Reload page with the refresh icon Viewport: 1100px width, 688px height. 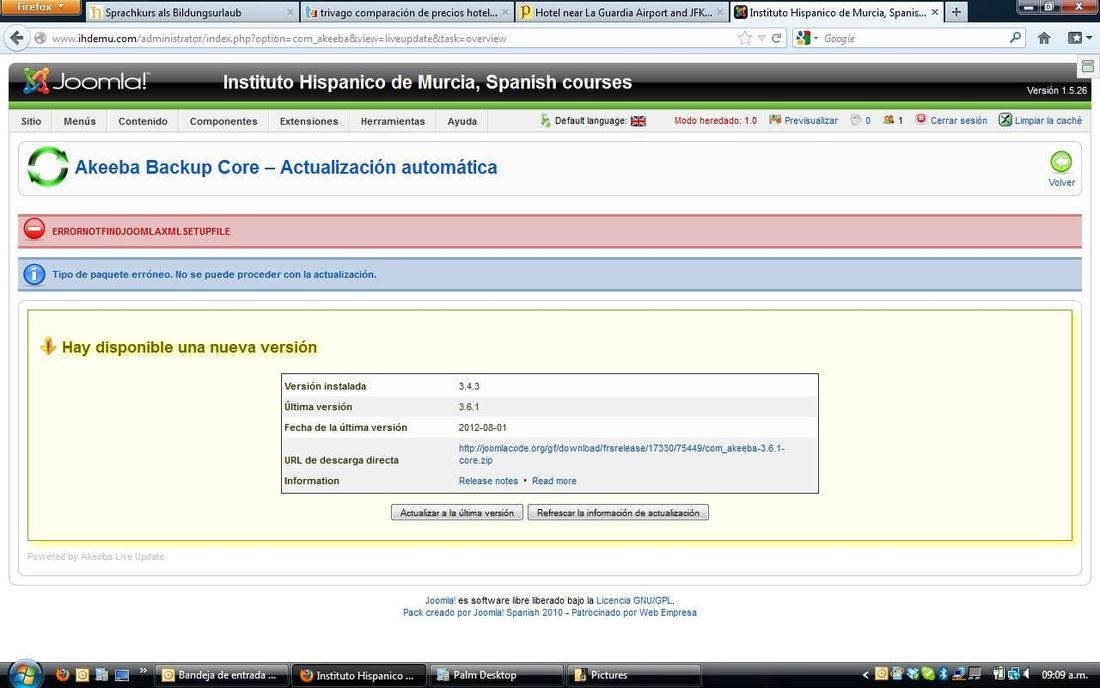(776, 39)
